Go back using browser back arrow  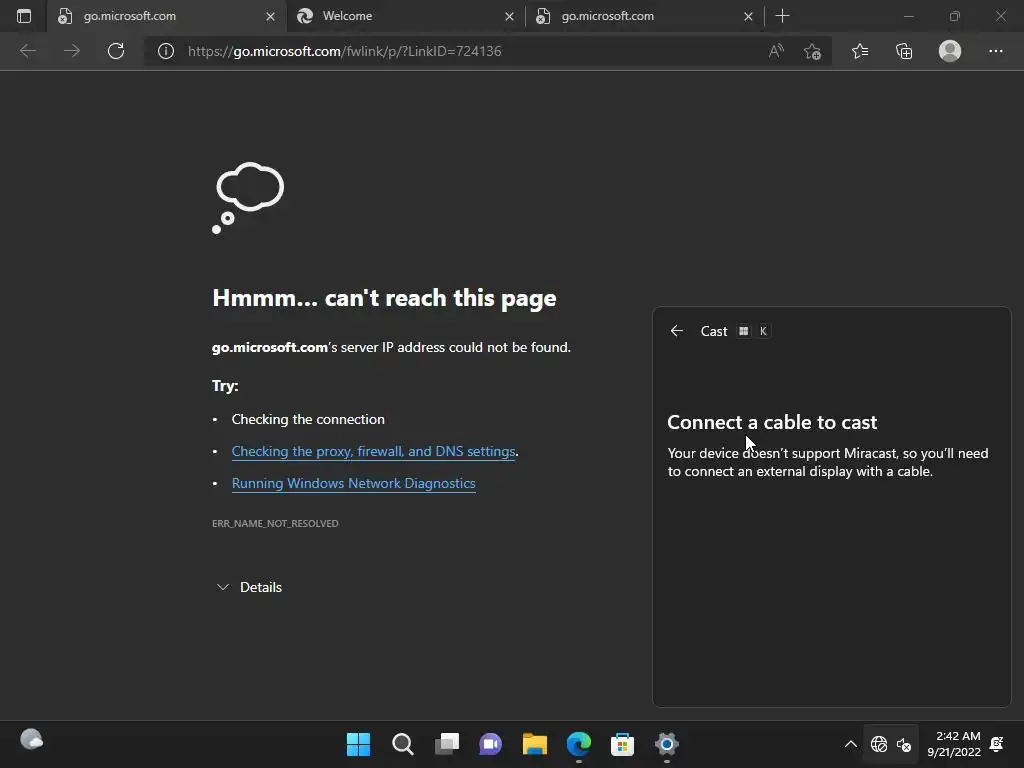(x=28, y=51)
